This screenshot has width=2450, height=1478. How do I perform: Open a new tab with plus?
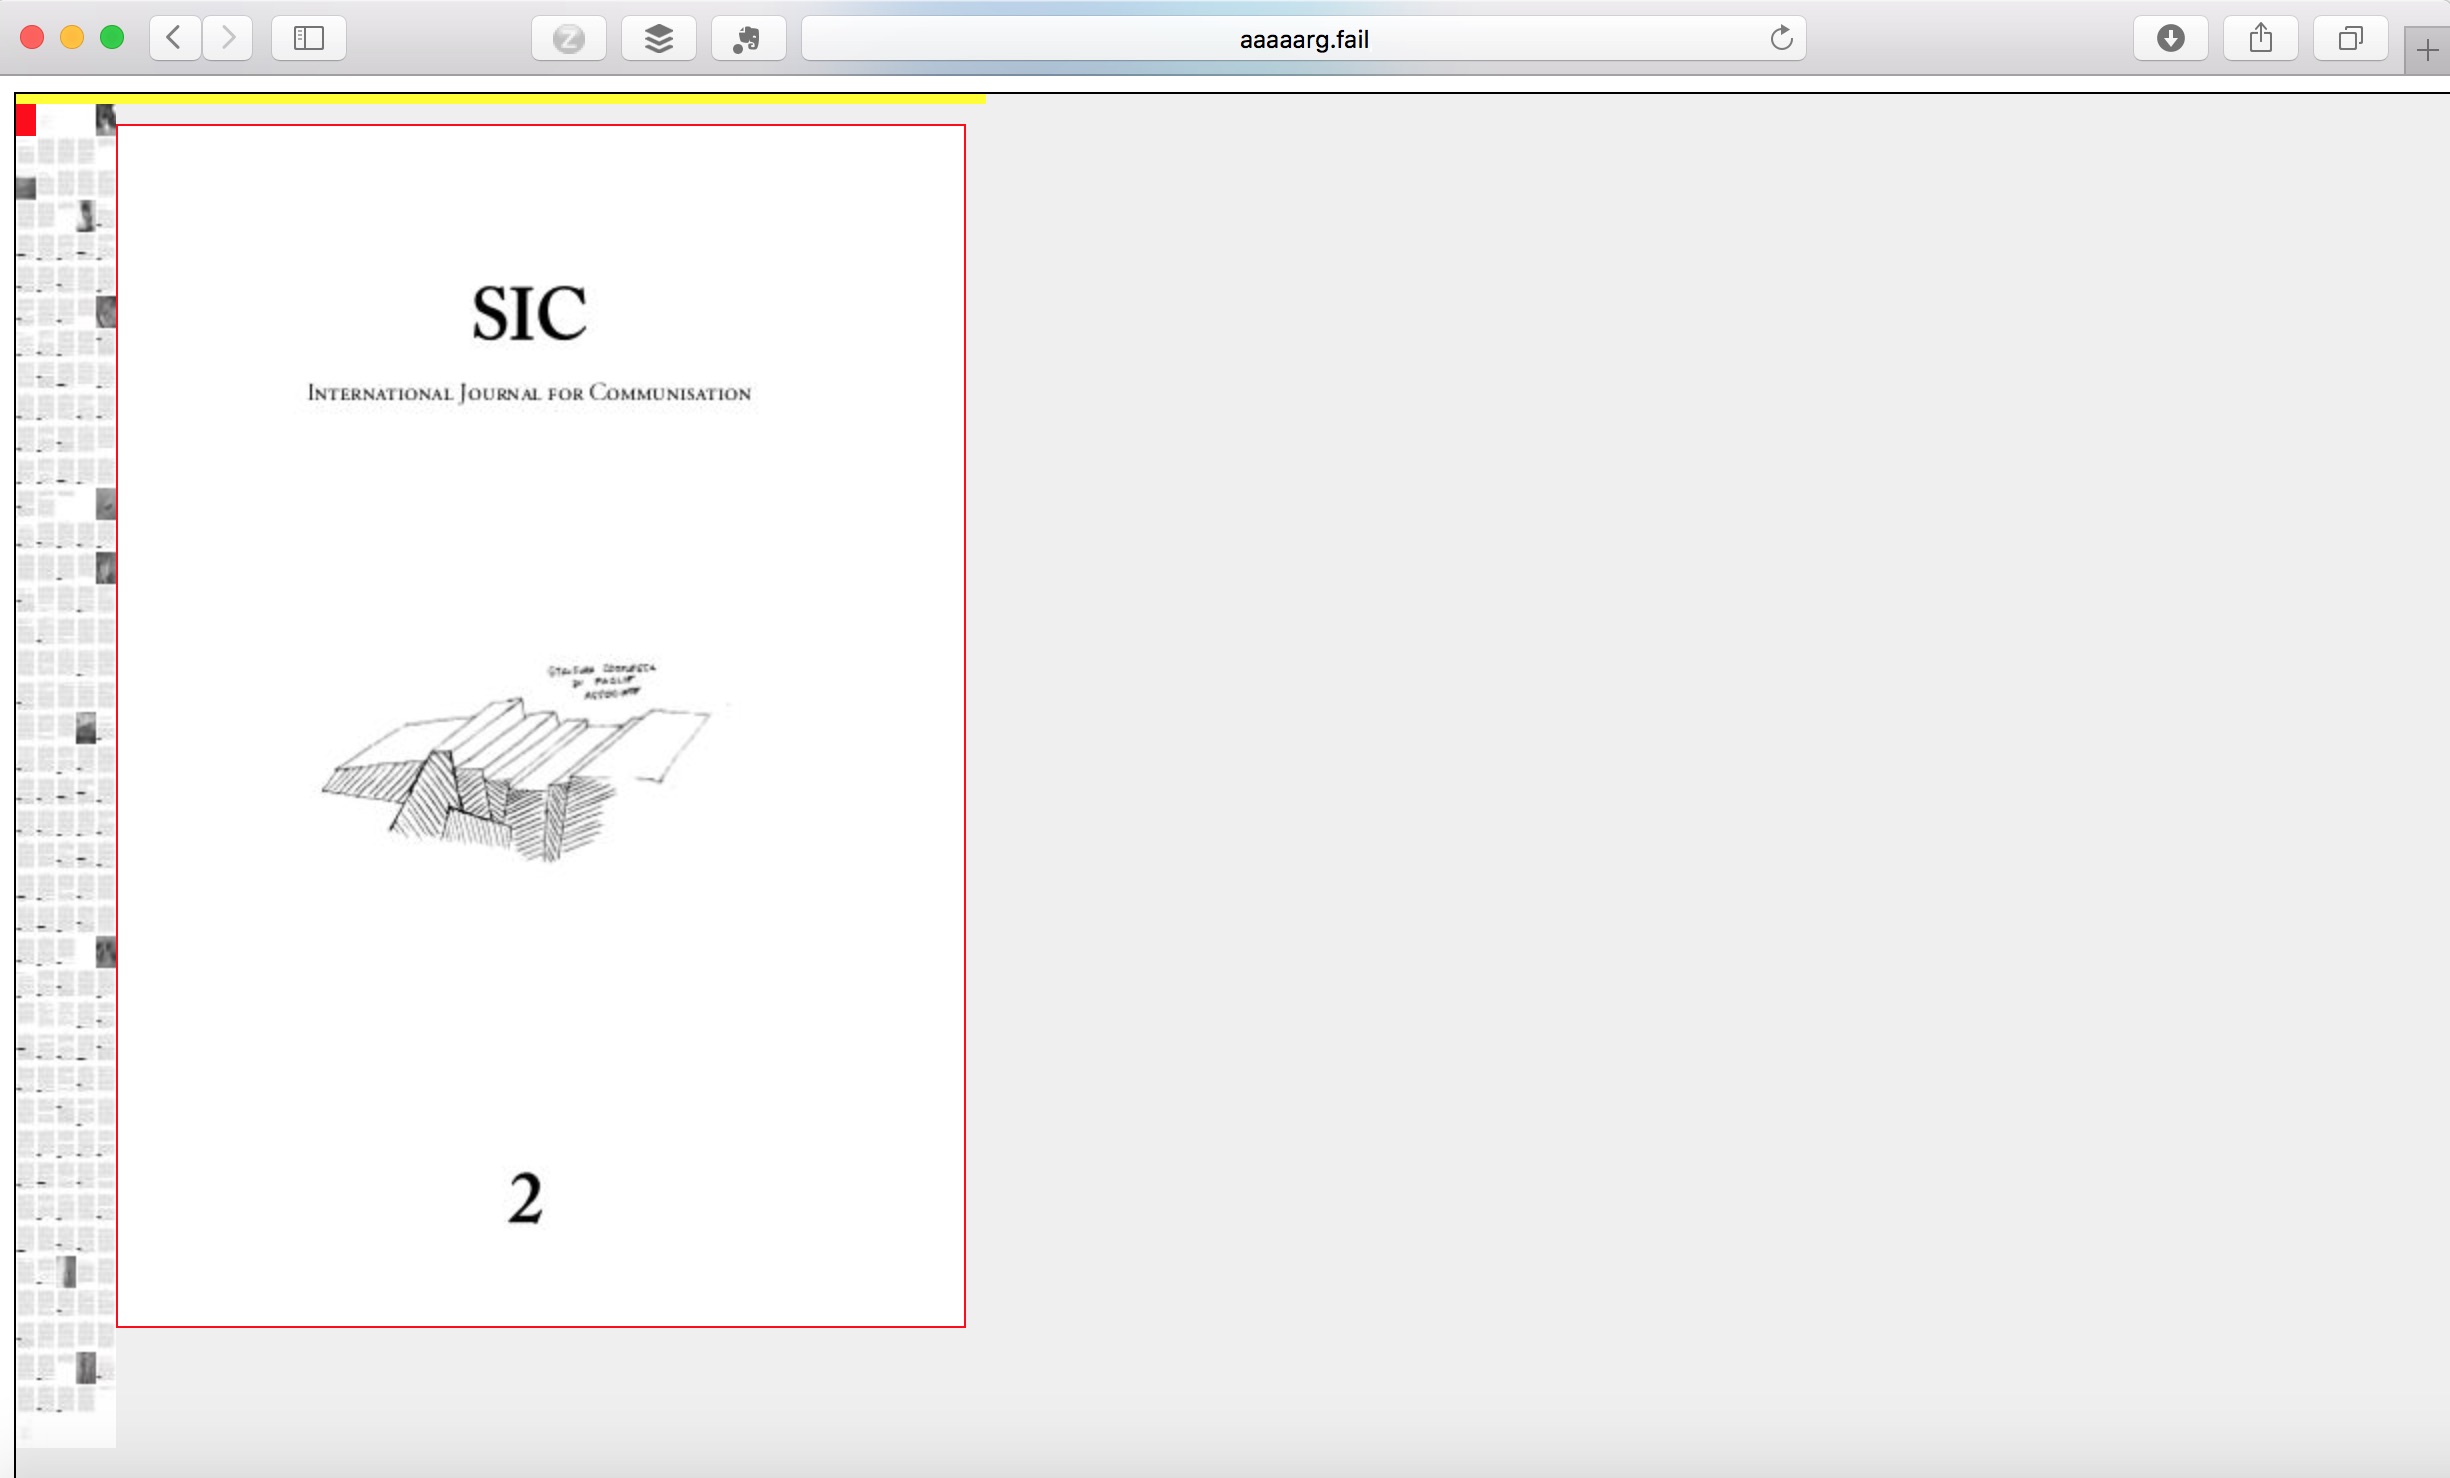pyautogui.click(x=2427, y=51)
